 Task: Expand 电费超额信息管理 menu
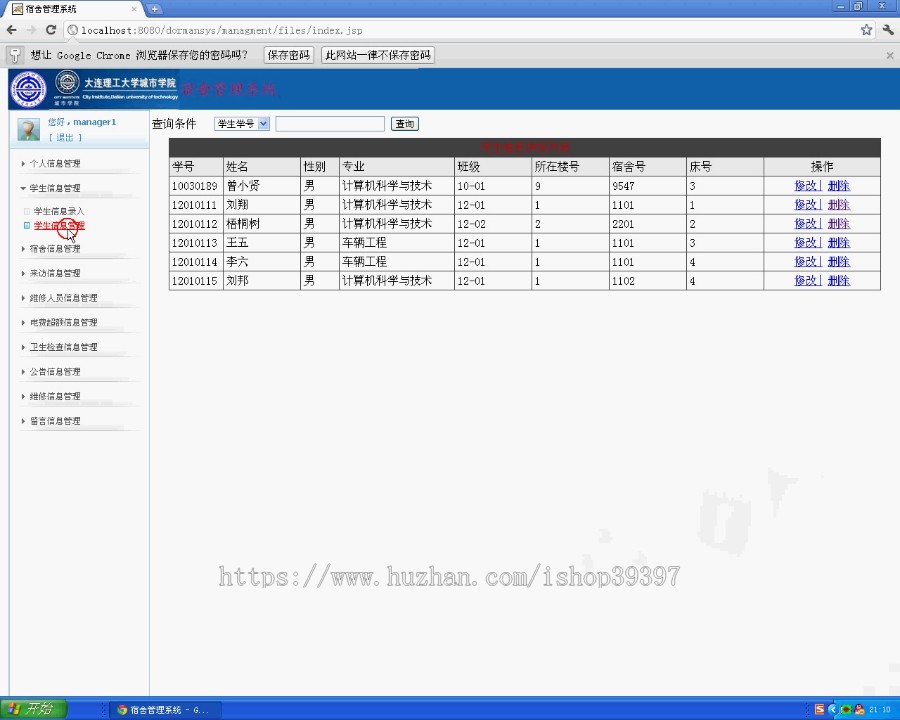63,323
